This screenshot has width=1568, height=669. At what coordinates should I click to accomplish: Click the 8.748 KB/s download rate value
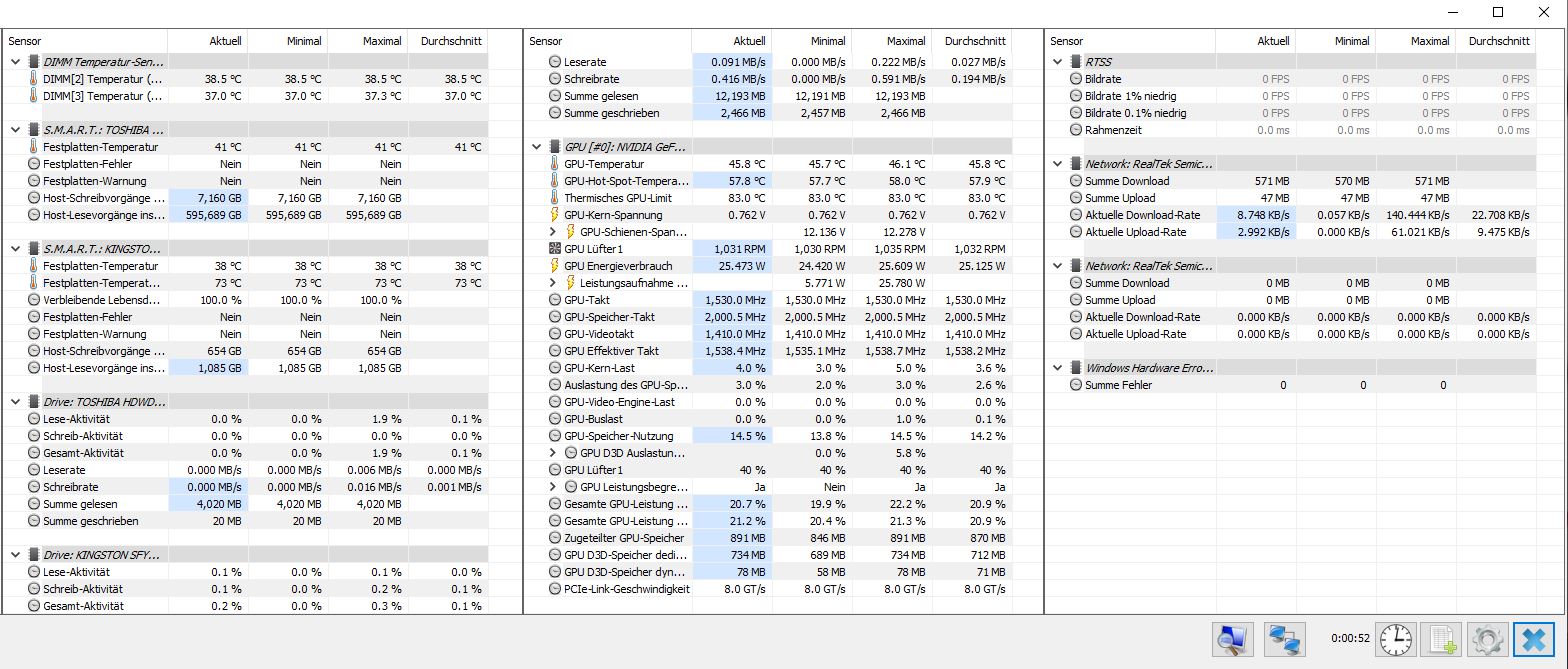(1263, 215)
